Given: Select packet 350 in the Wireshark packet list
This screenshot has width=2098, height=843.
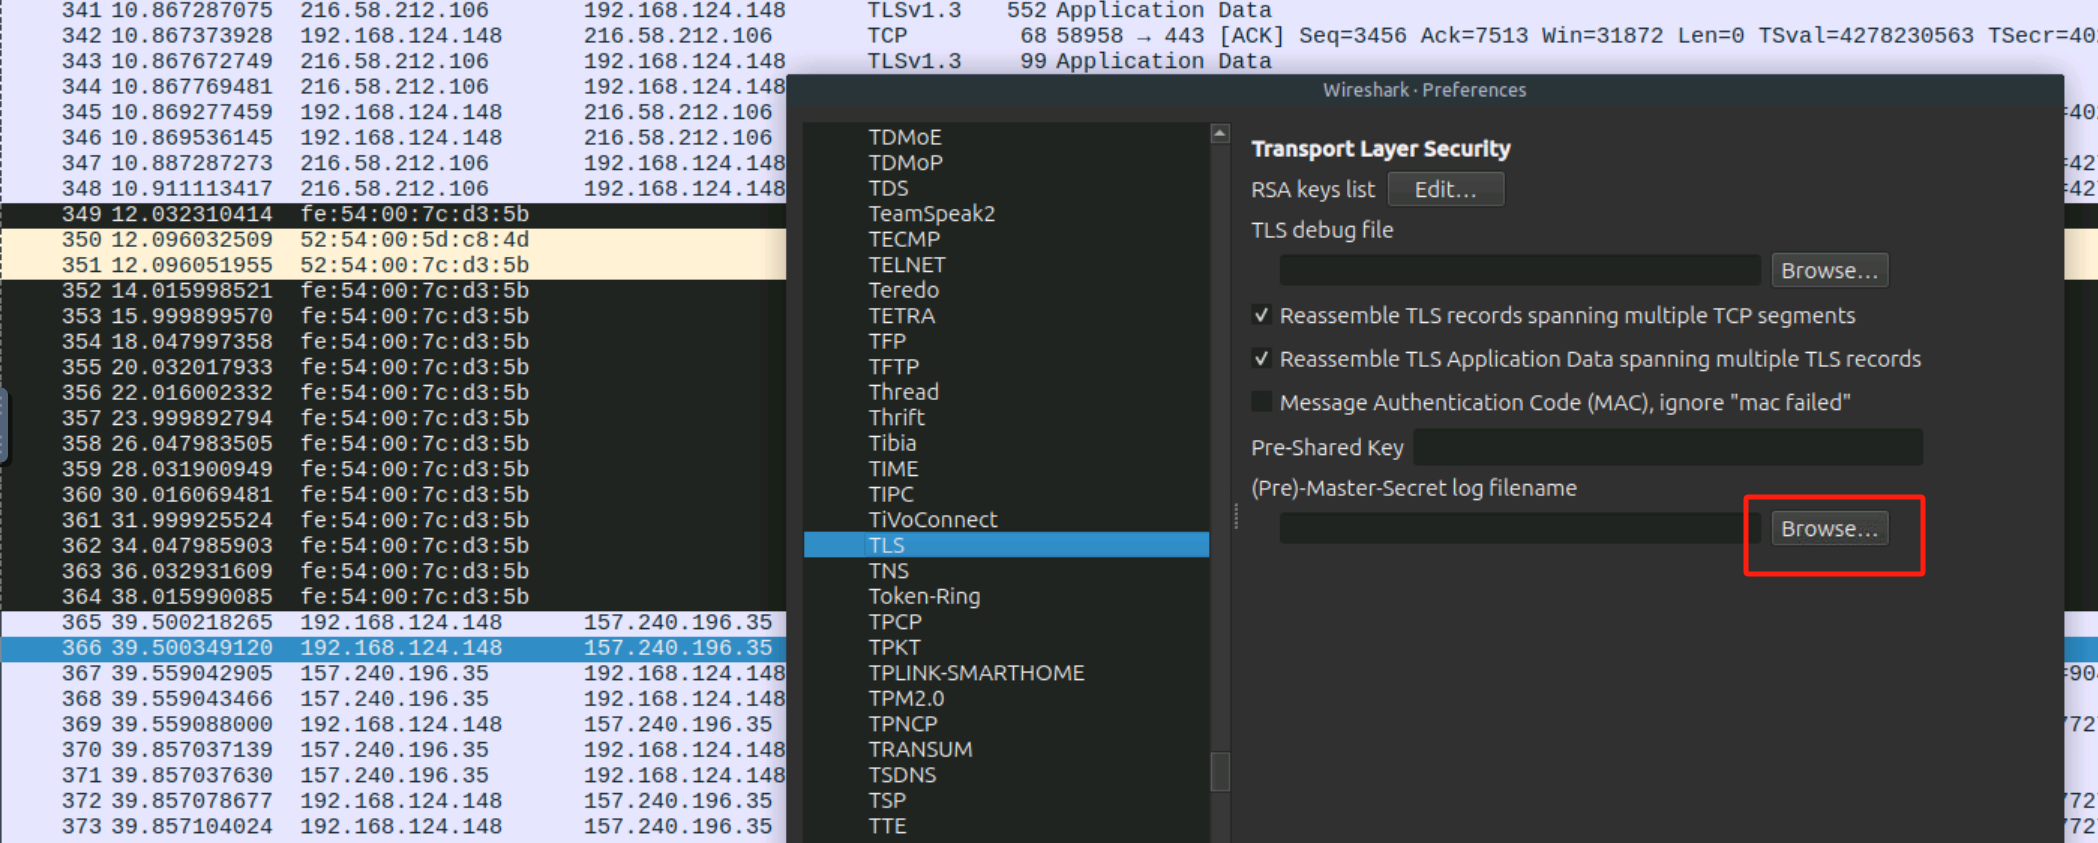Looking at the screenshot, I should [x=394, y=239].
